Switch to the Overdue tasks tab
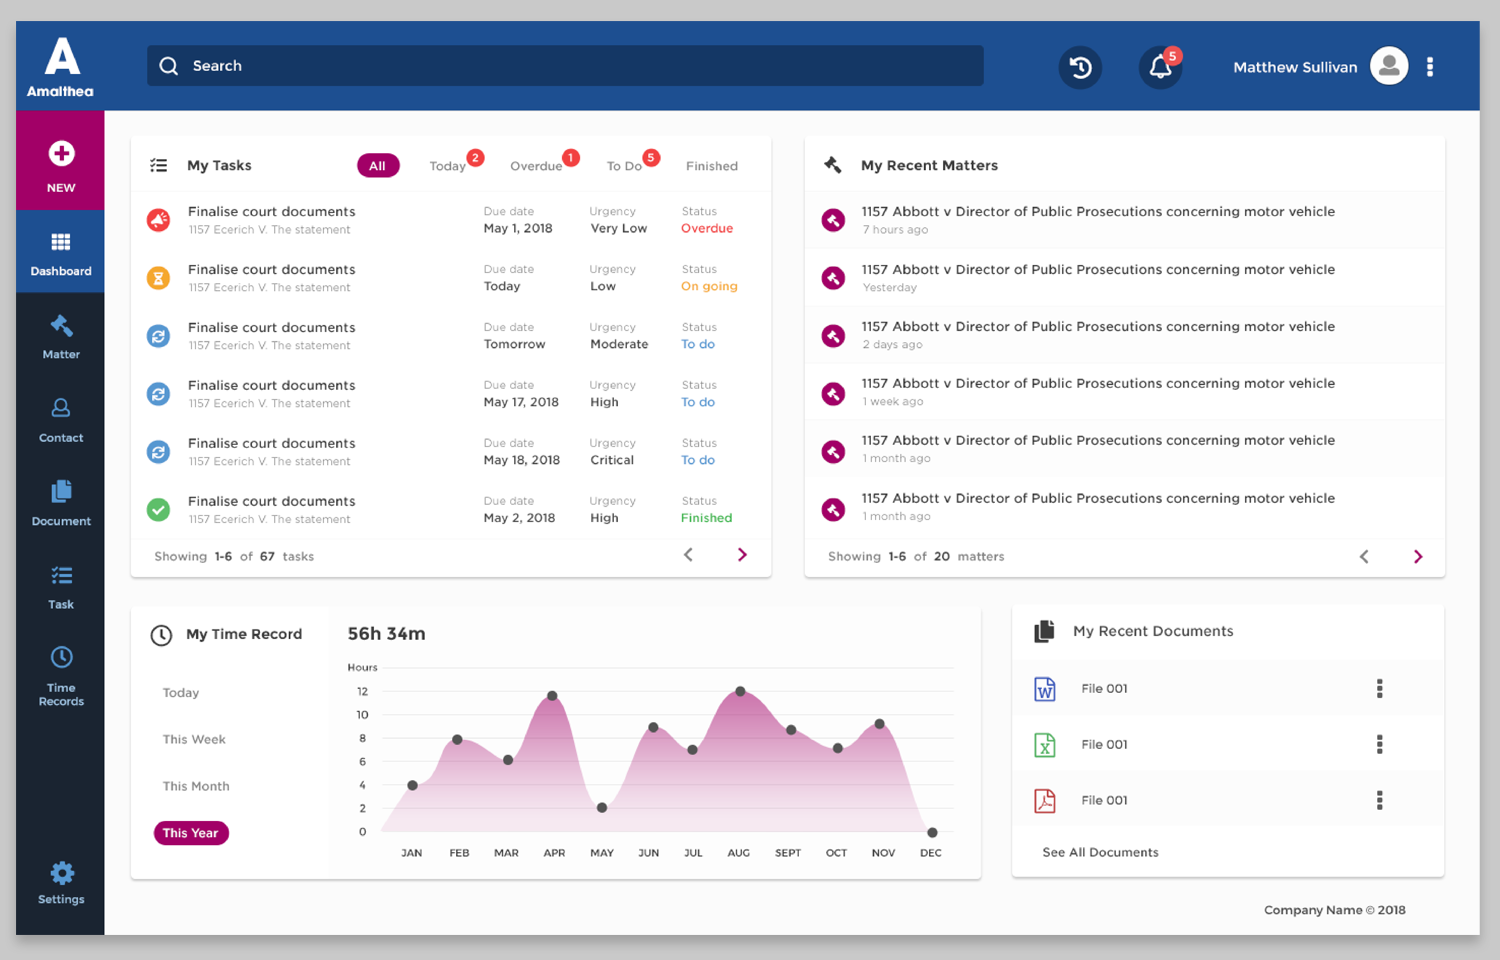 click(x=537, y=166)
